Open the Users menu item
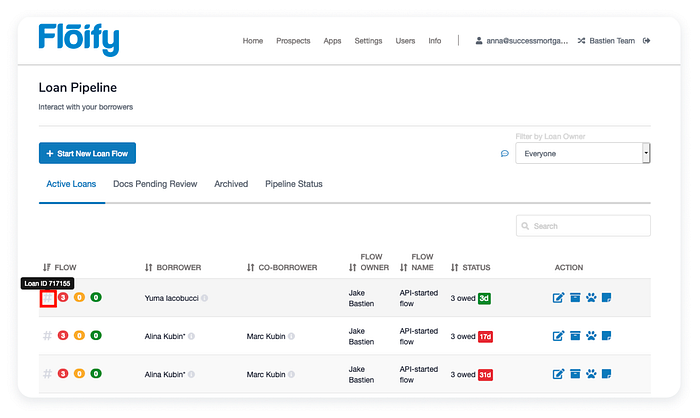 click(x=405, y=41)
